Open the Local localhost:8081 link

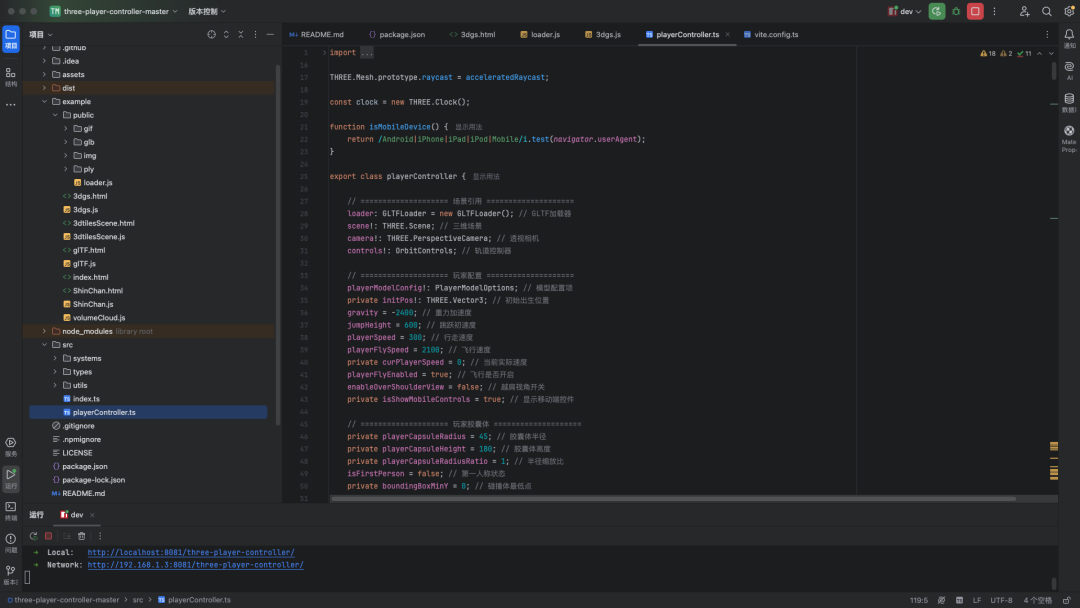(191, 552)
